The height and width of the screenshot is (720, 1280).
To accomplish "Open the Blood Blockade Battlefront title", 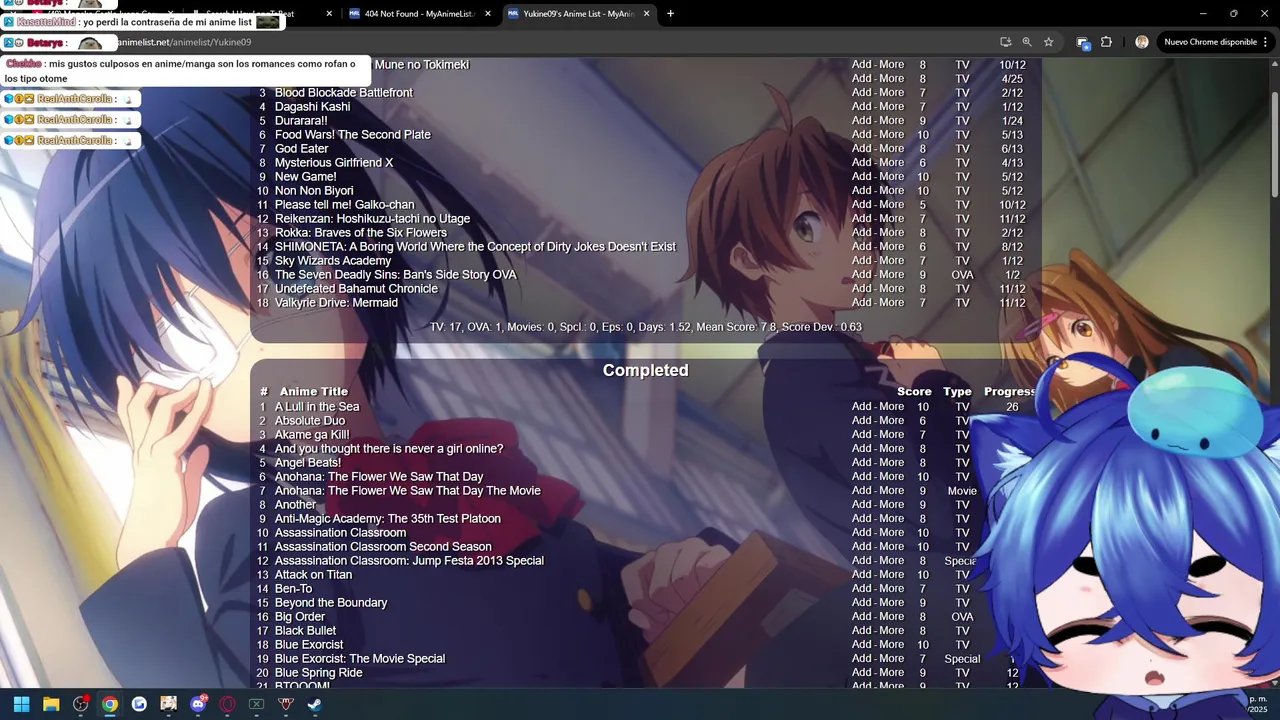I will point(343,93).
